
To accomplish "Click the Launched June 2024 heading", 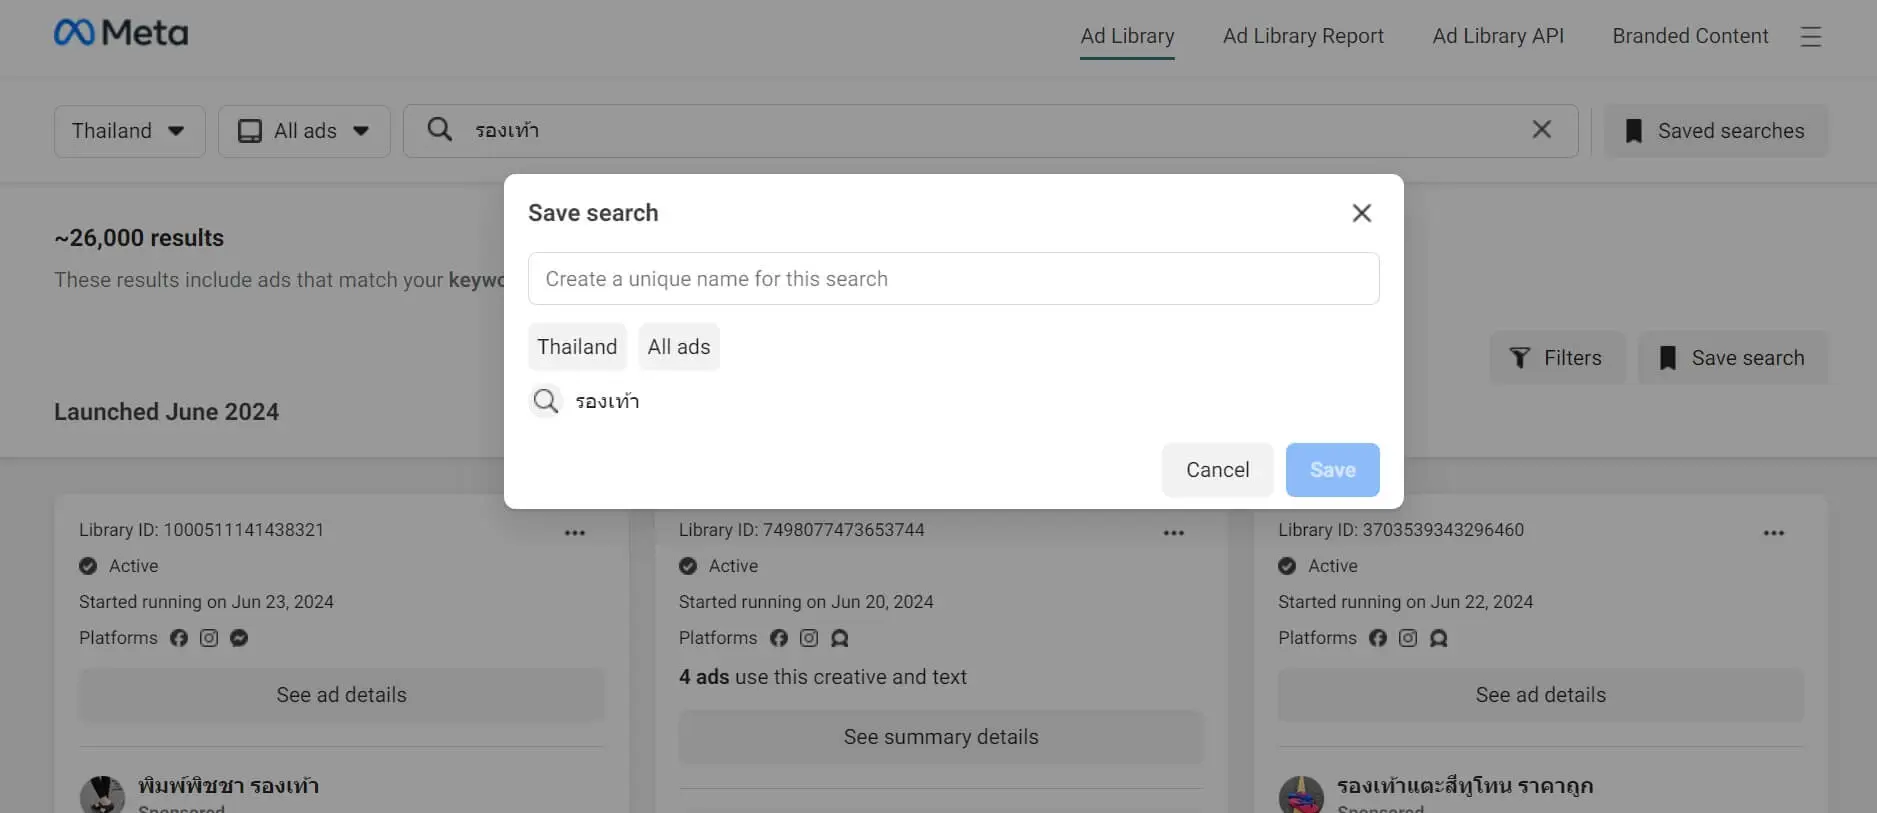I will (x=166, y=412).
